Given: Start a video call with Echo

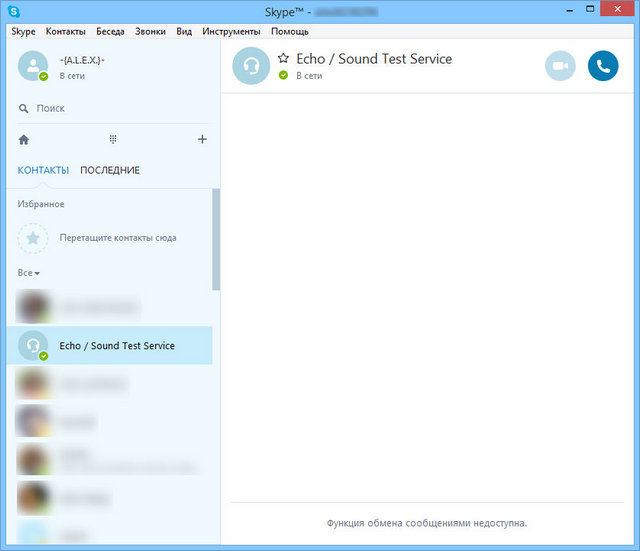Looking at the screenshot, I should point(560,66).
